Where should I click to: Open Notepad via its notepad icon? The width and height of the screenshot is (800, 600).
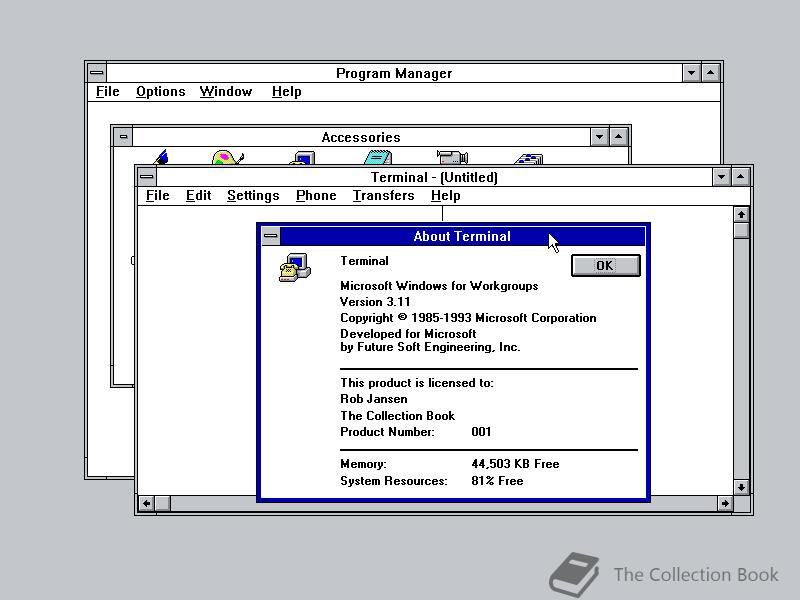point(376,157)
